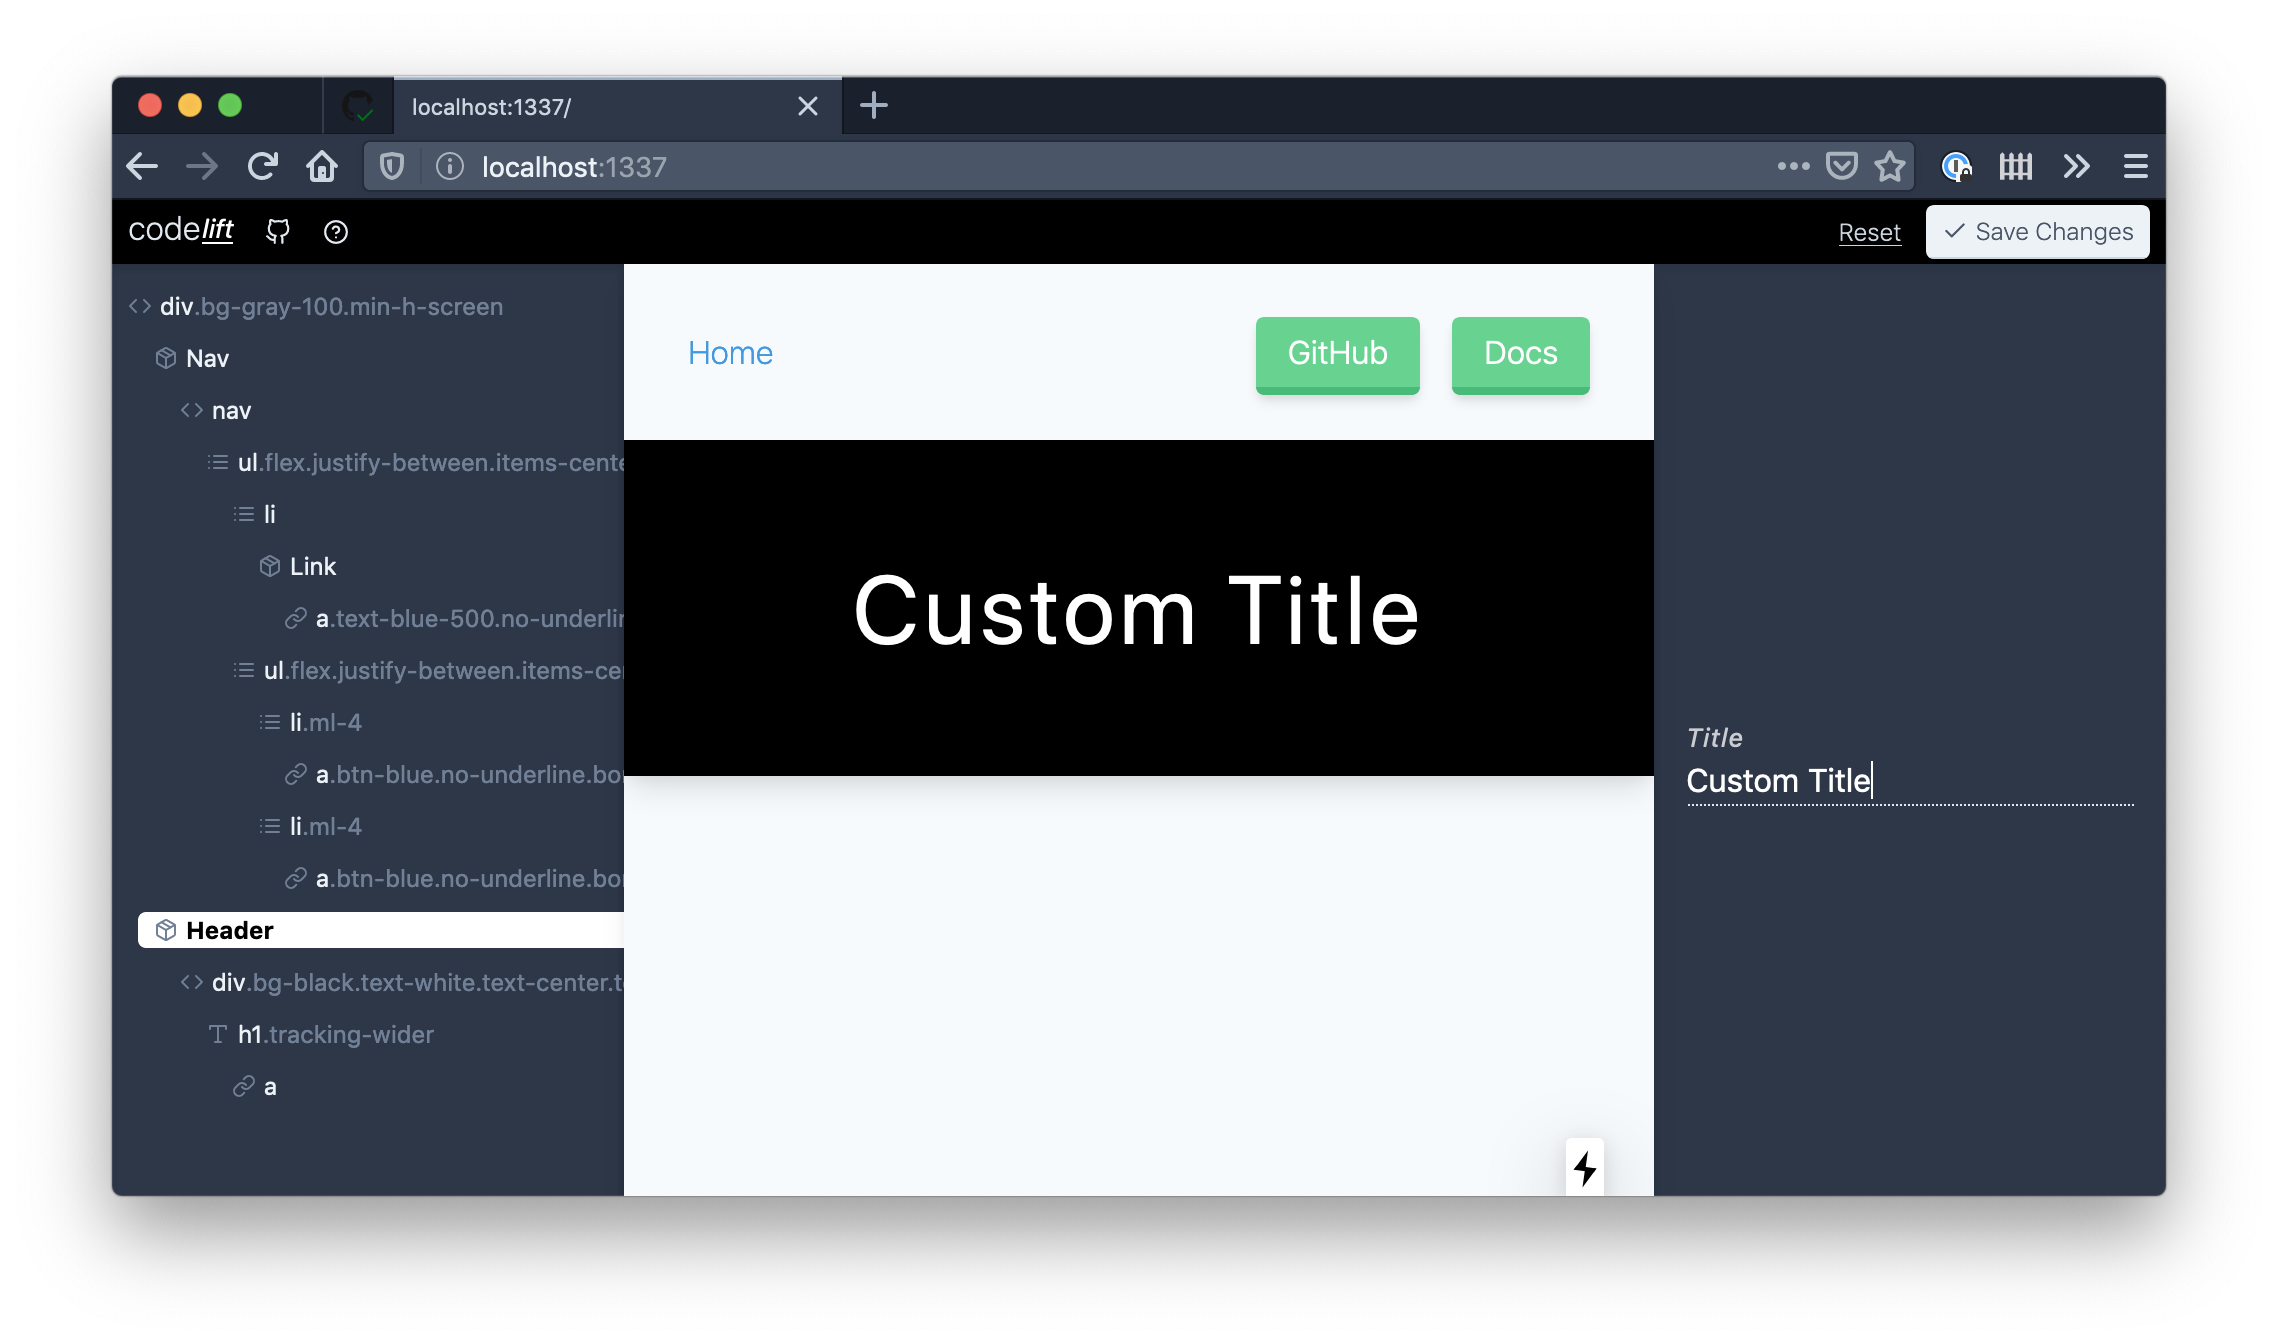
Task: Select the second li.ml-4 tree row
Action: coord(310,826)
